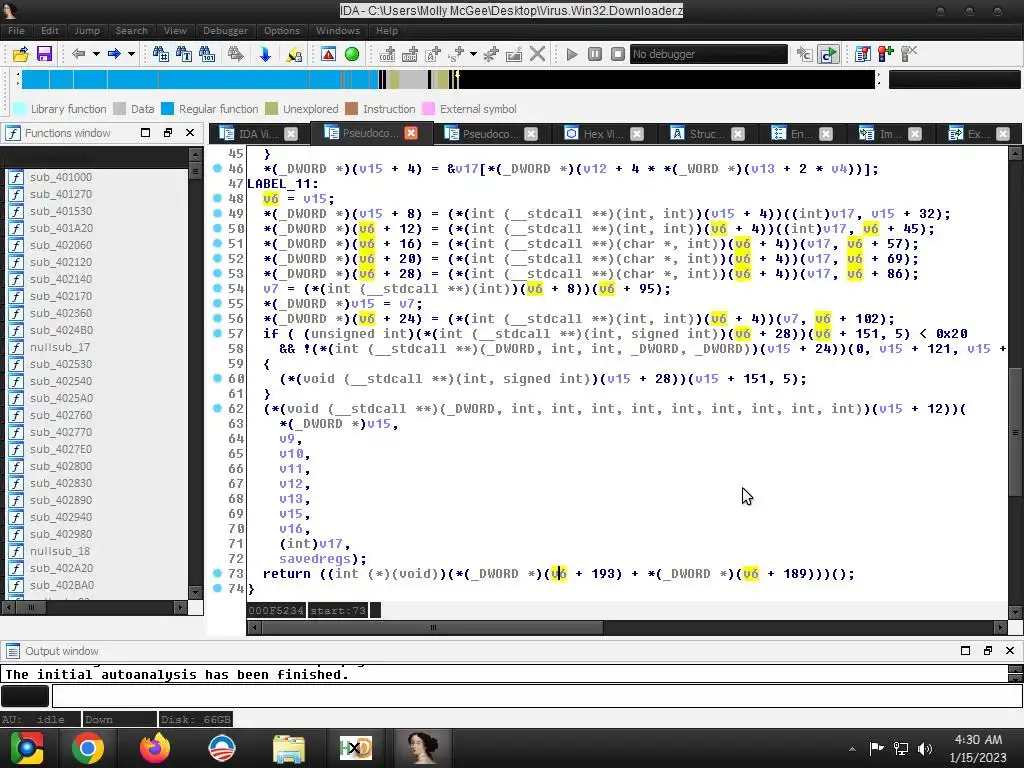Open Chrome from the taskbar
This screenshot has width=1024, height=768.
click(x=88, y=748)
